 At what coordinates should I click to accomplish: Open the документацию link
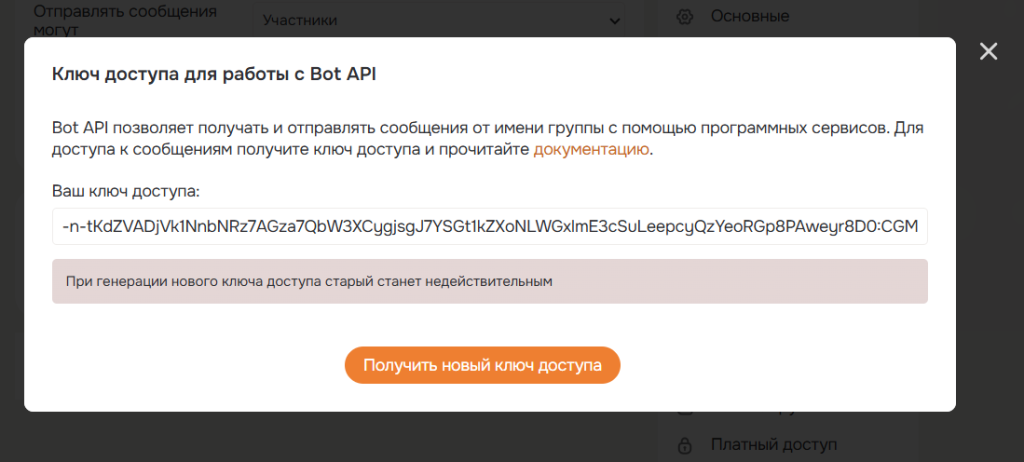click(x=592, y=150)
